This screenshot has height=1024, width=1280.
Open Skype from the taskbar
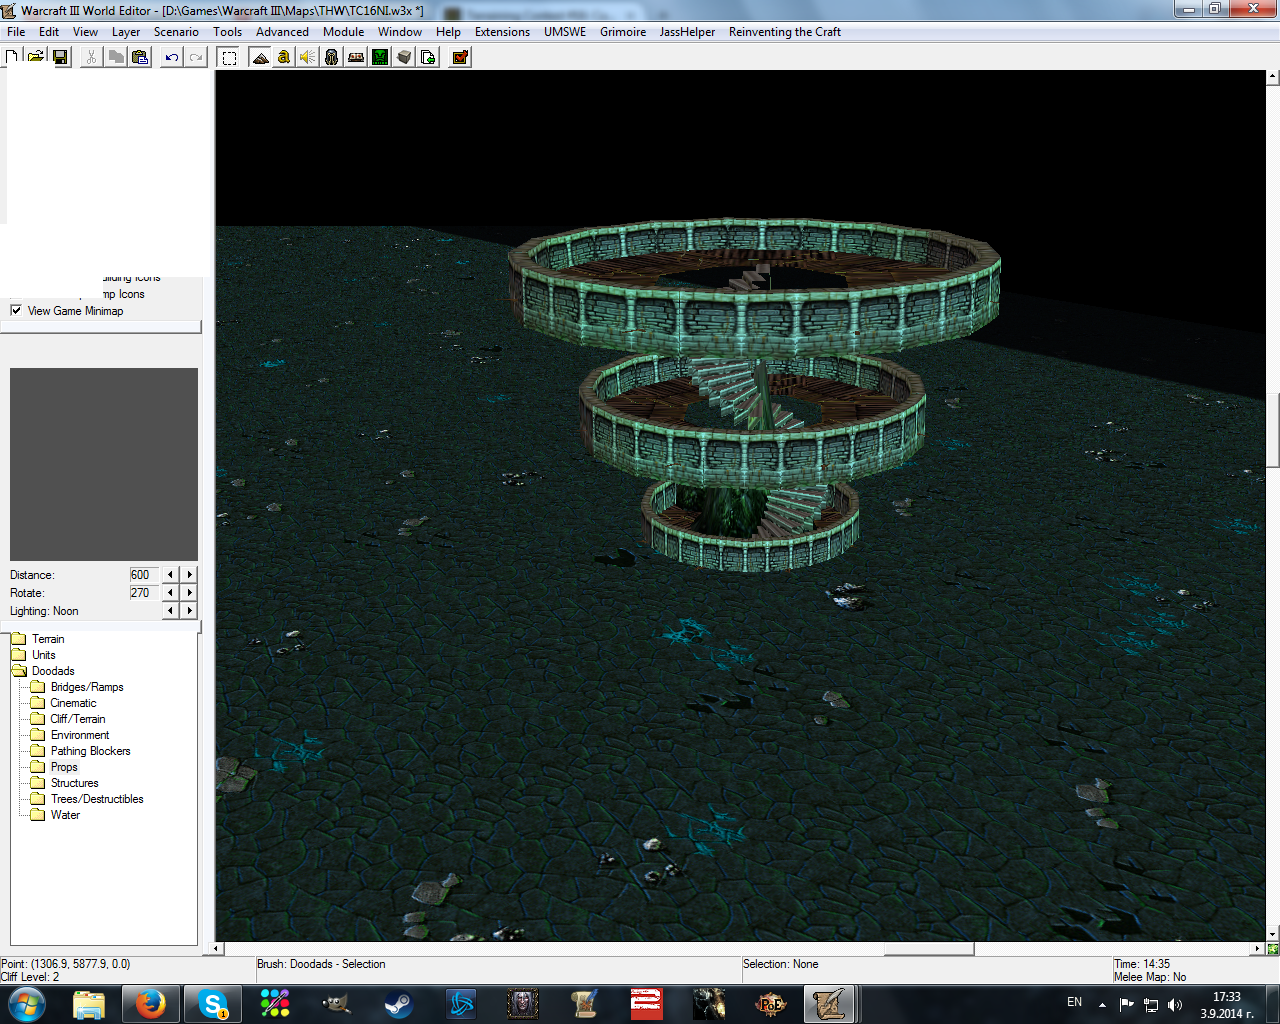click(213, 1003)
